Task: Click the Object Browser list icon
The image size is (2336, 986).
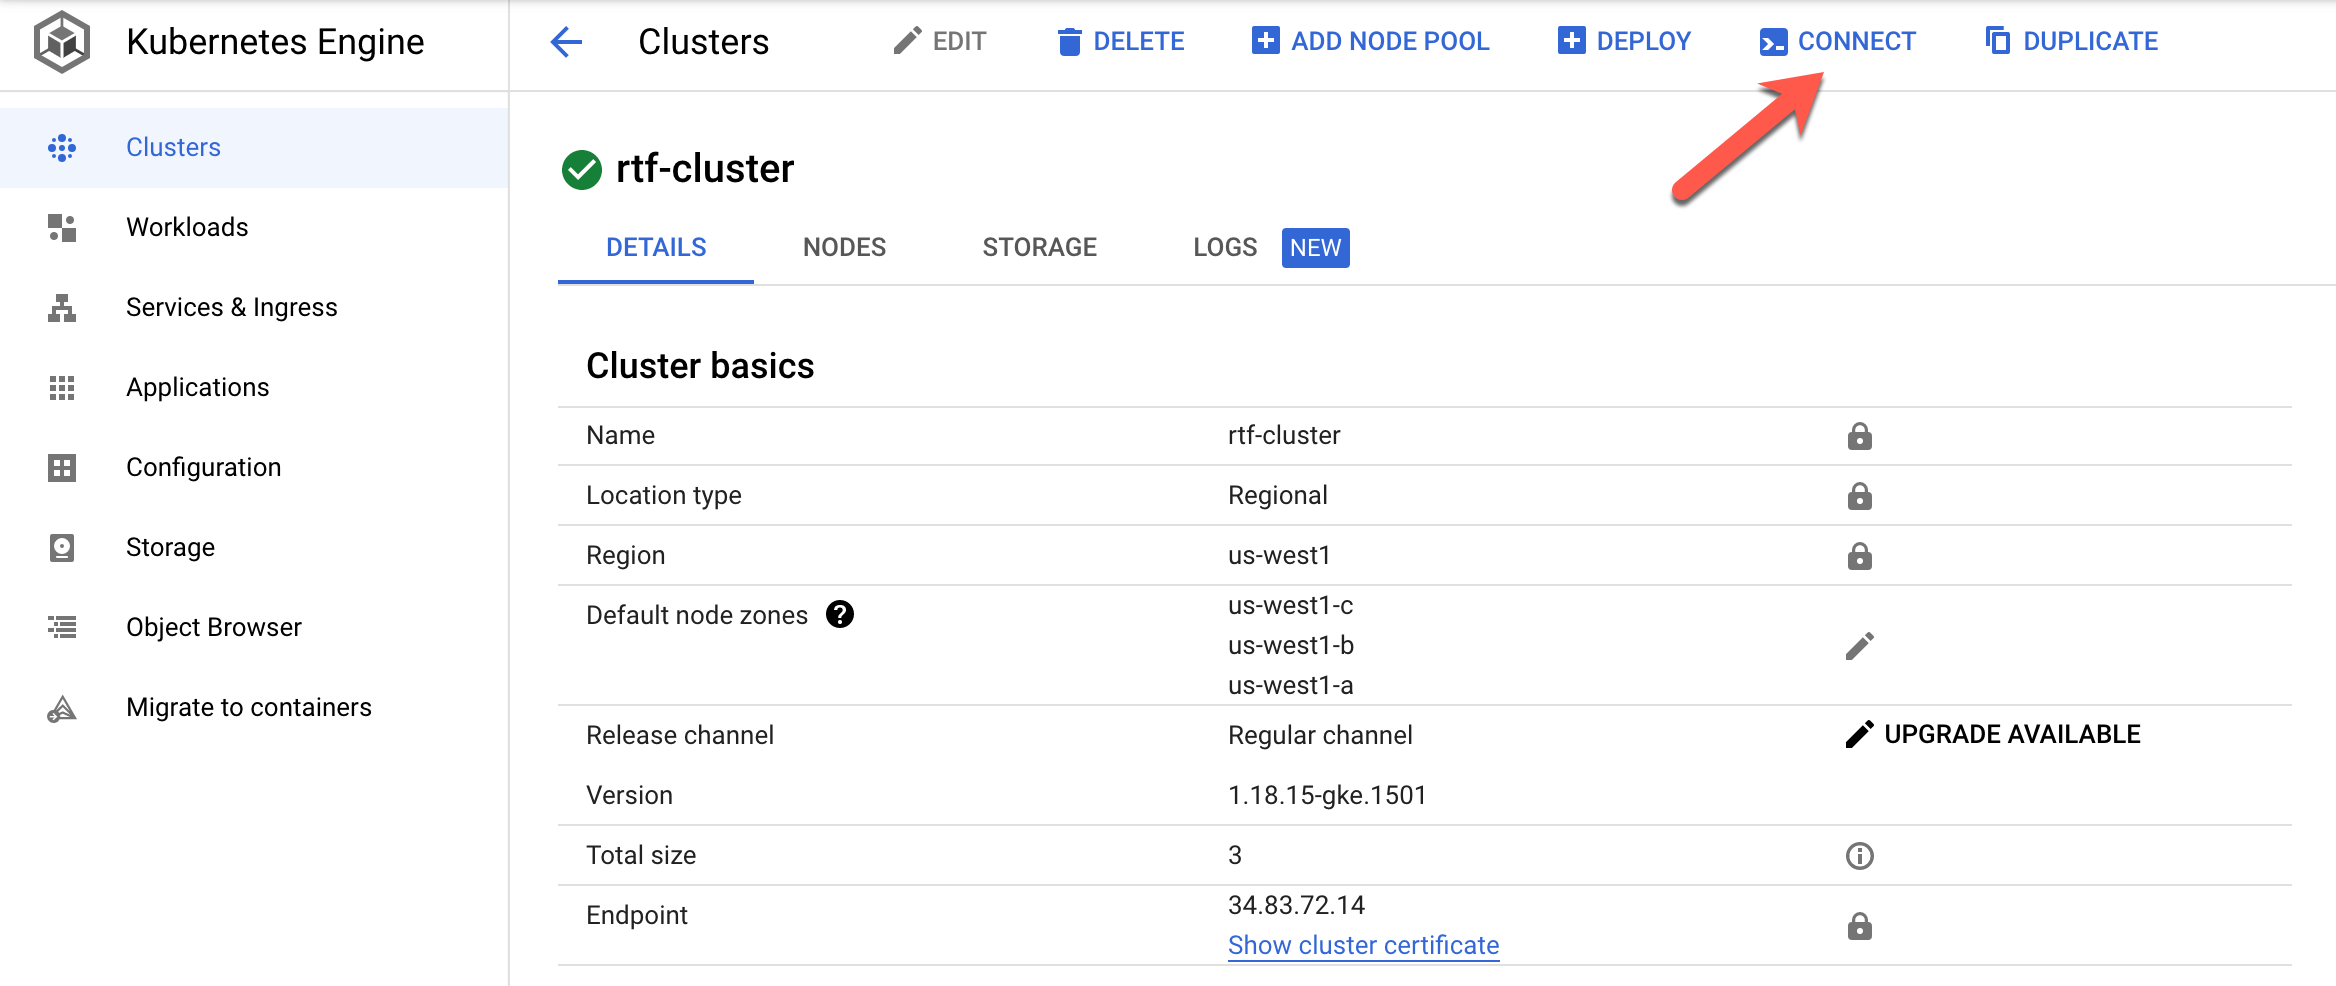Action: [62, 628]
